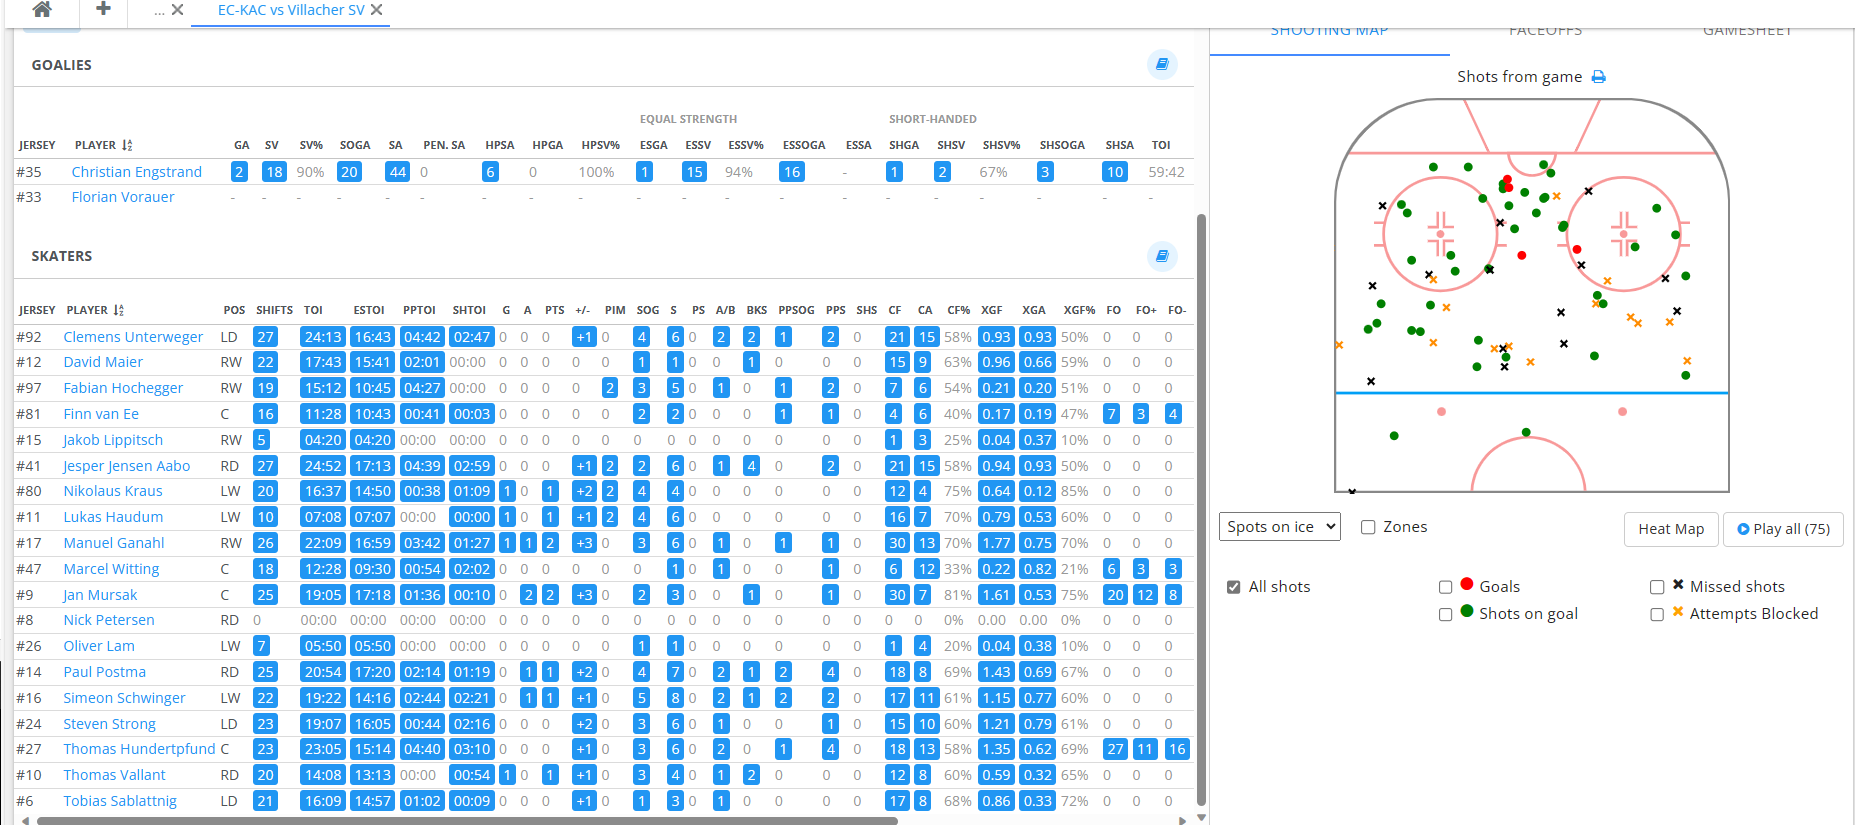Sort skaters by Player column icon
The height and width of the screenshot is (825, 1855).
click(119, 311)
